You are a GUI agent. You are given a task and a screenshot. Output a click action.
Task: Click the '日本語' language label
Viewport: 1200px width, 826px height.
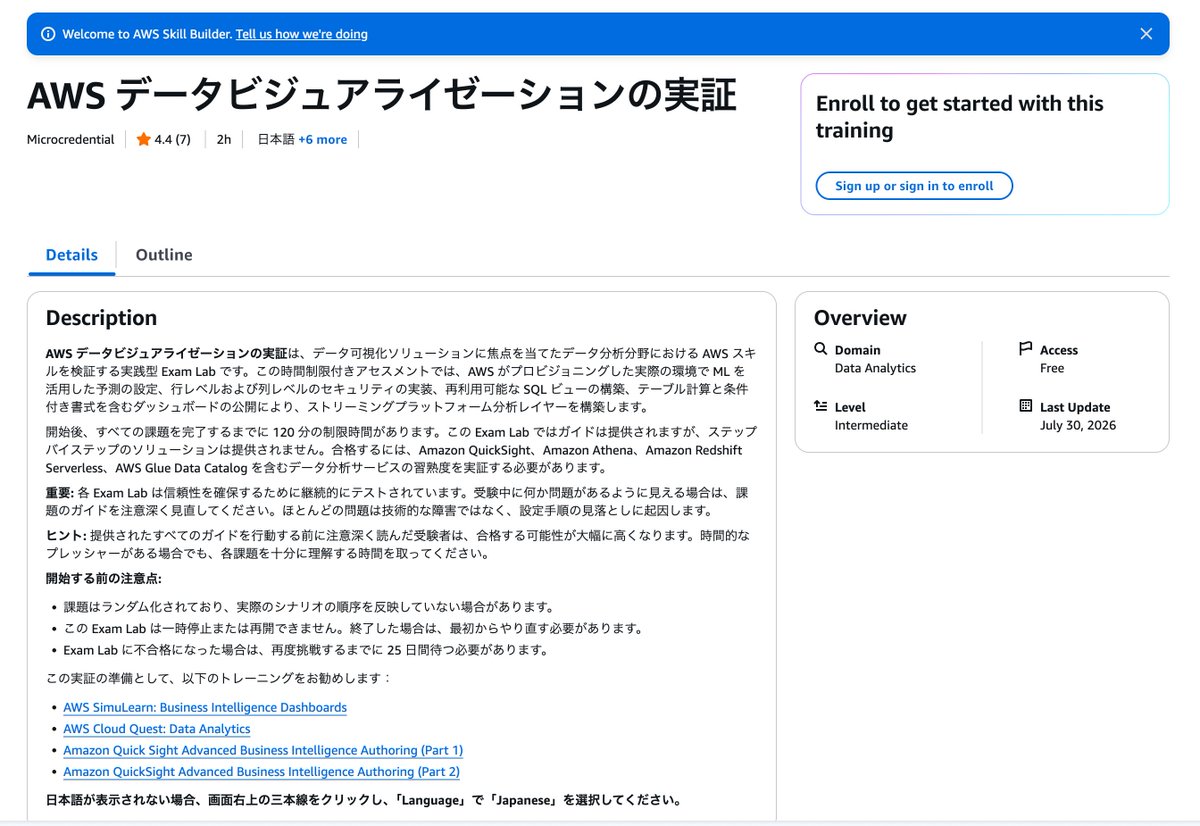point(276,140)
